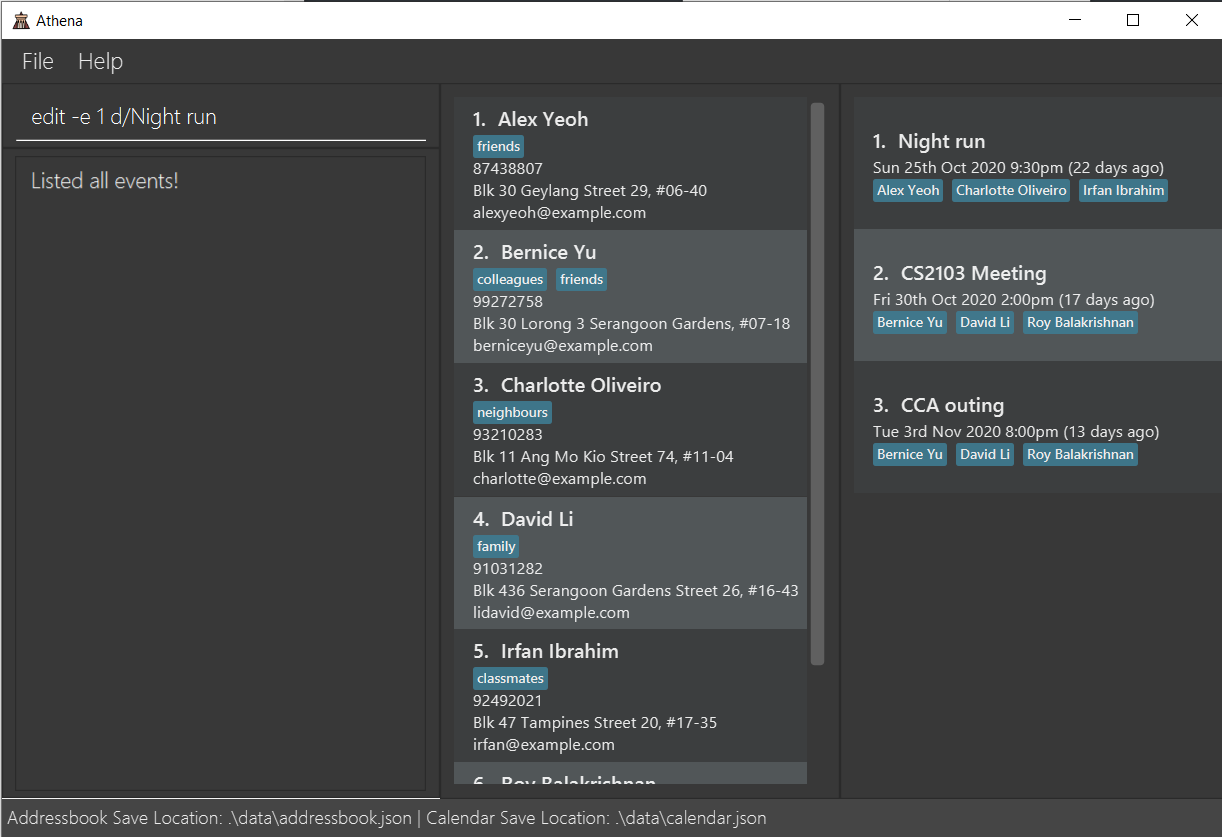The image size is (1222, 837).
Task: Click phone number 91031282
Action: point(508,568)
